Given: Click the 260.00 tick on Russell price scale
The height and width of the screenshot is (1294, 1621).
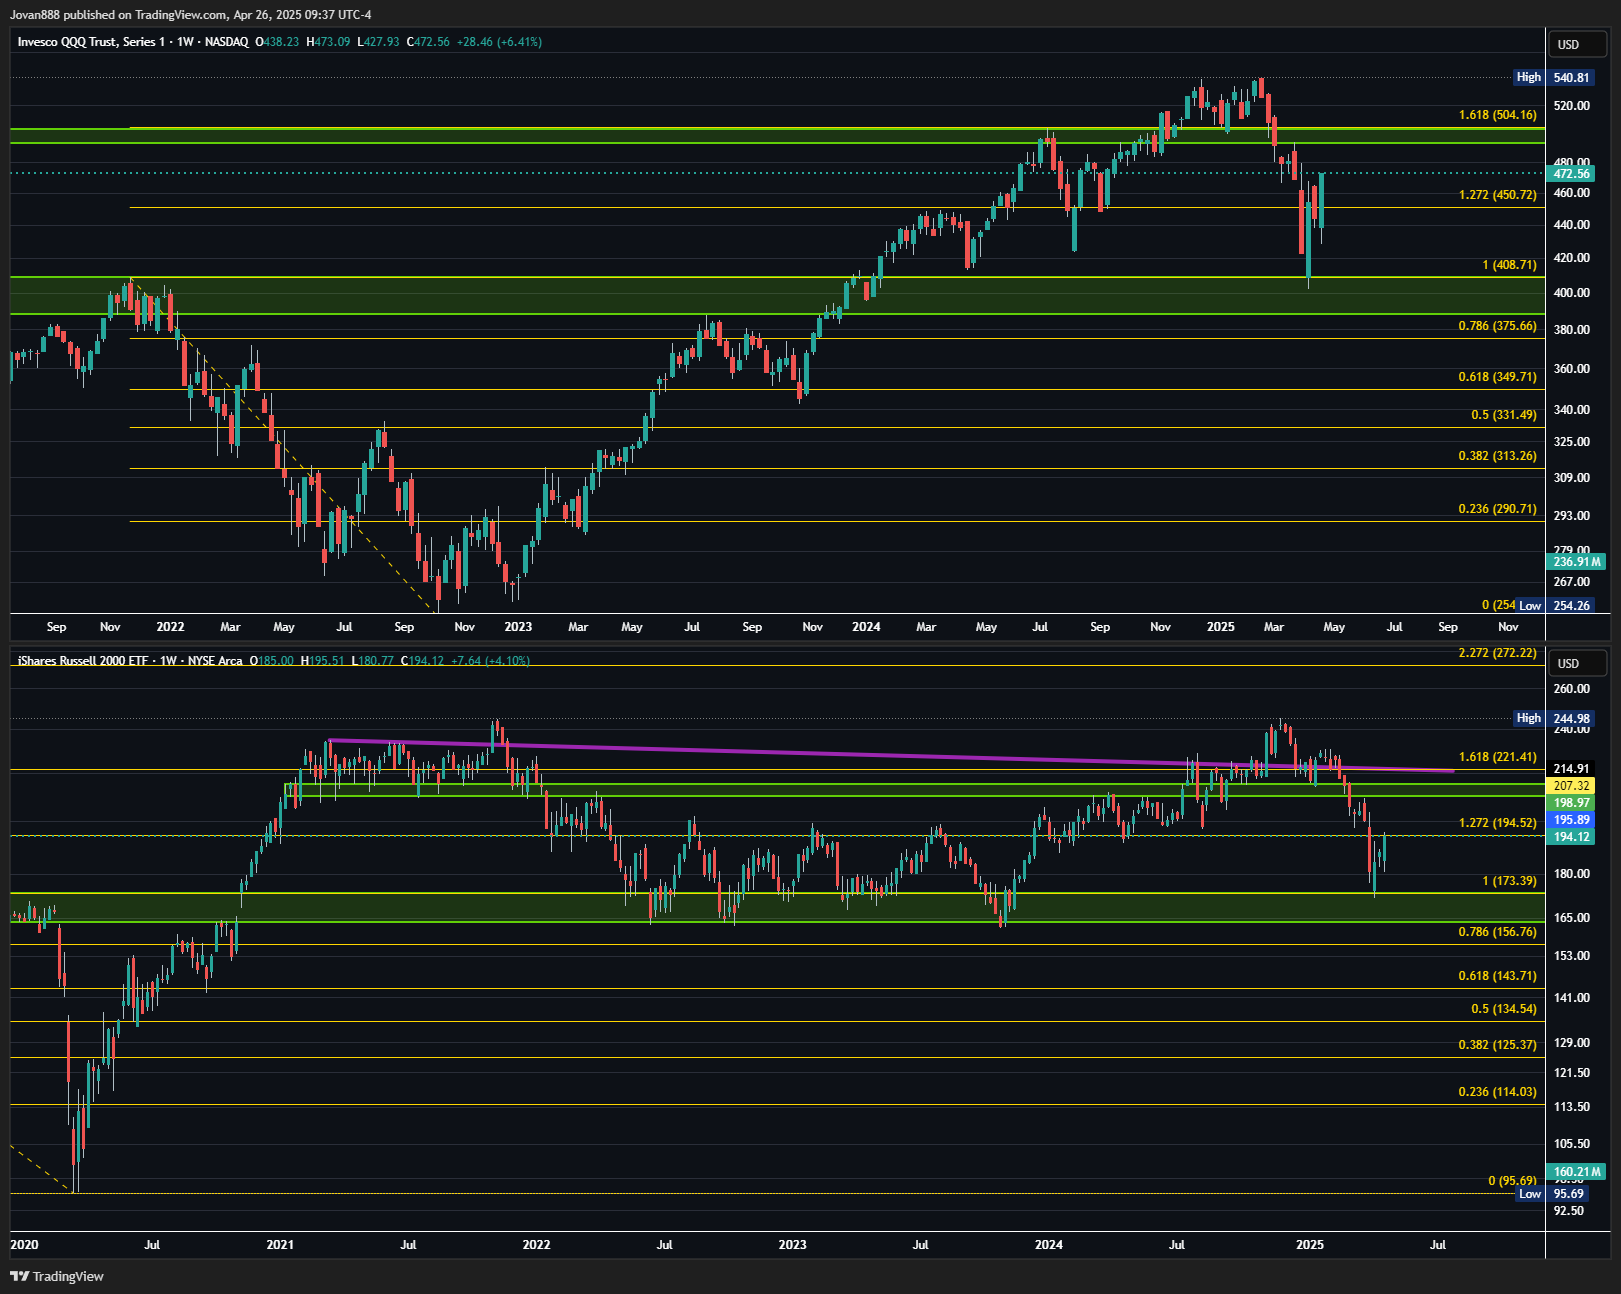Looking at the screenshot, I should click(x=1572, y=689).
